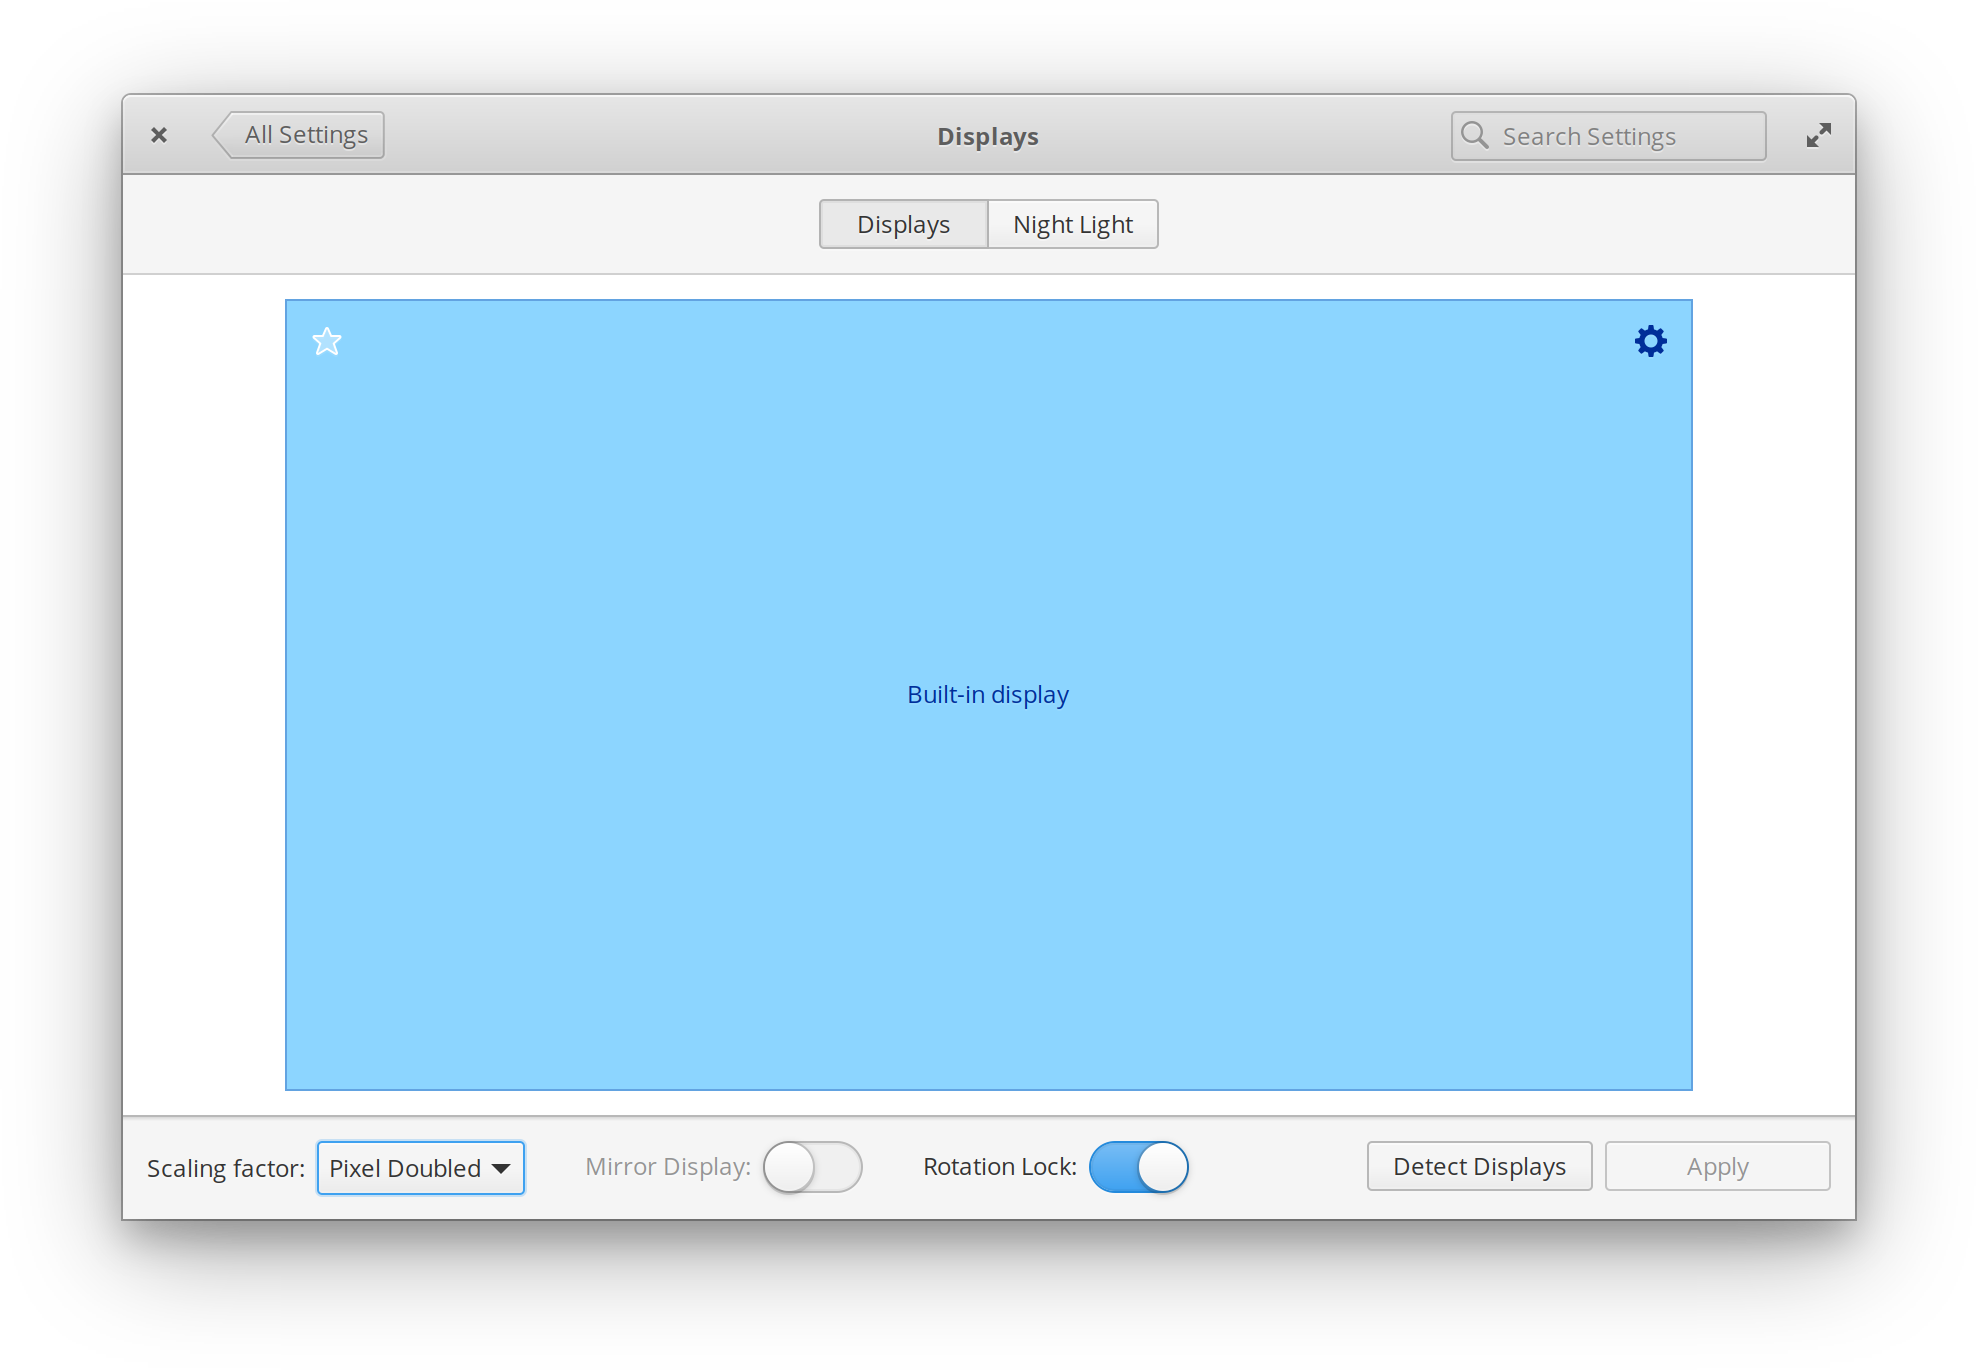
Task: Turn off Rotation Lock
Action: [x=1138, y=1167]
